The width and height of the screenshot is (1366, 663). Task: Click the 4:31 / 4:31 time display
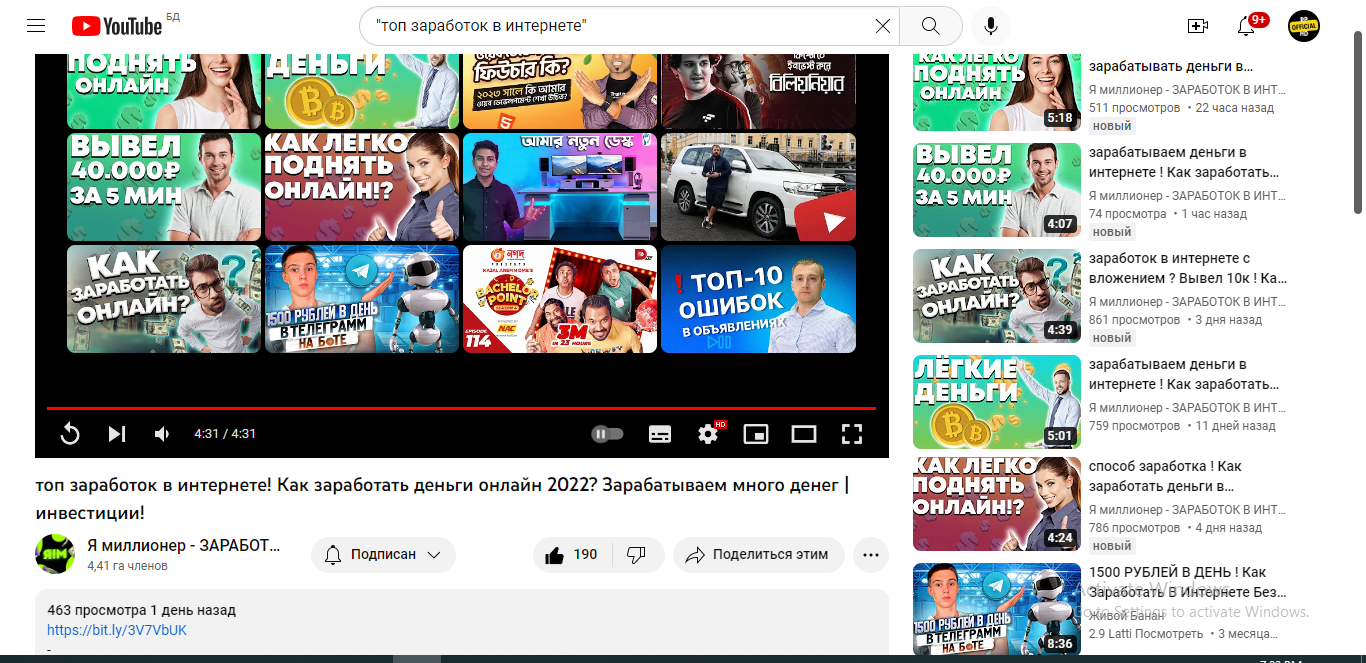[x=225, y=434]
